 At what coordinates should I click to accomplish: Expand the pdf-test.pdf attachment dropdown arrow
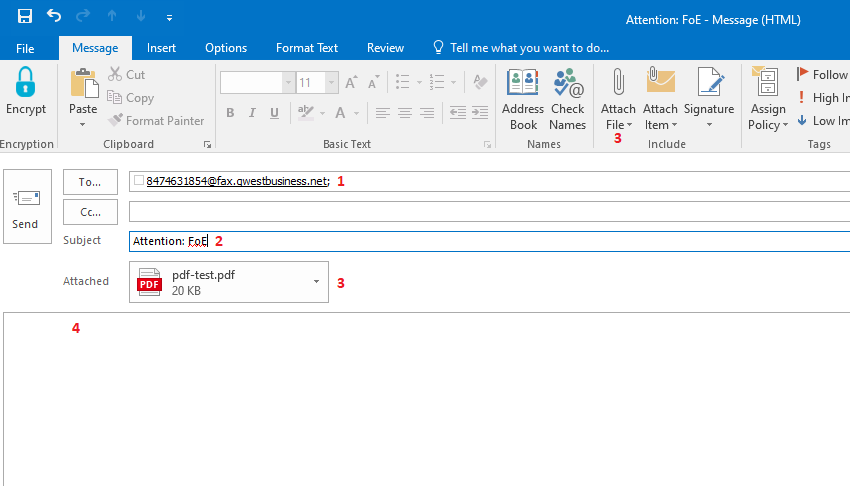317,282
